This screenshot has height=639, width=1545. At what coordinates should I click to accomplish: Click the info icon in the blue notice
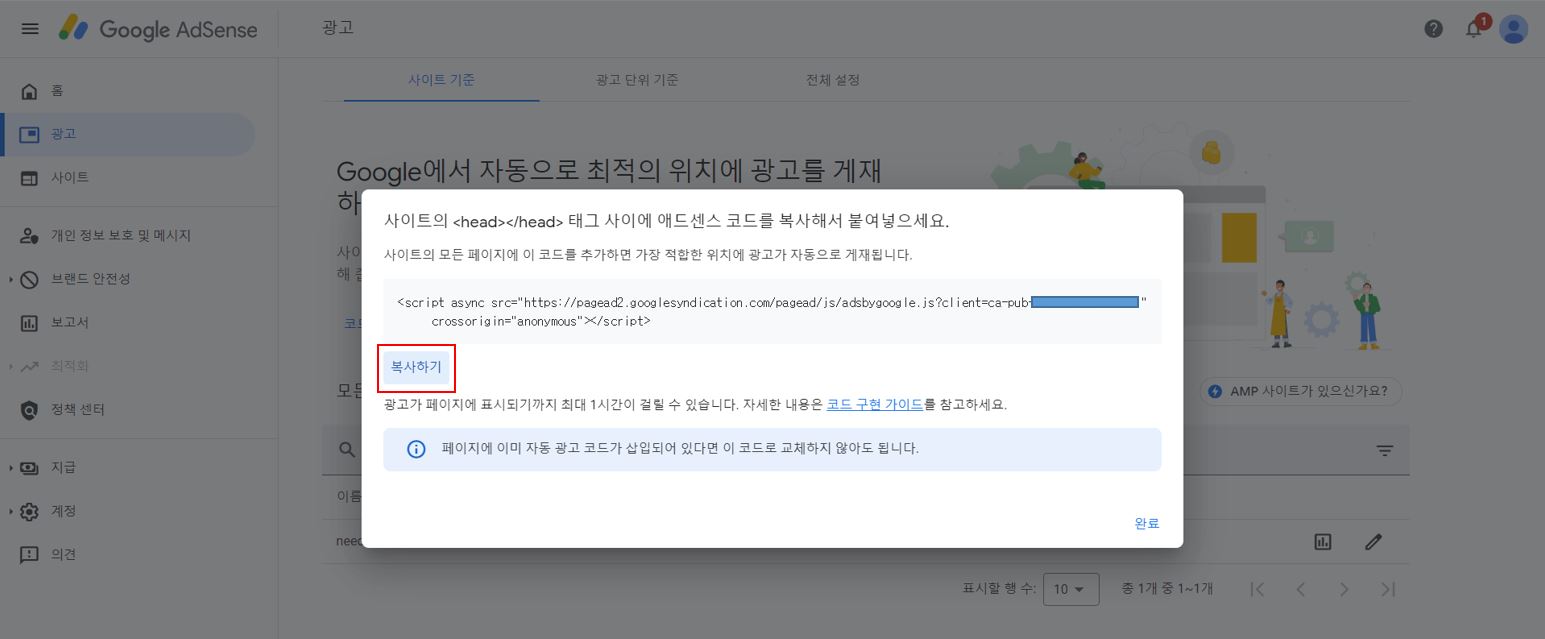coord(416,449)
